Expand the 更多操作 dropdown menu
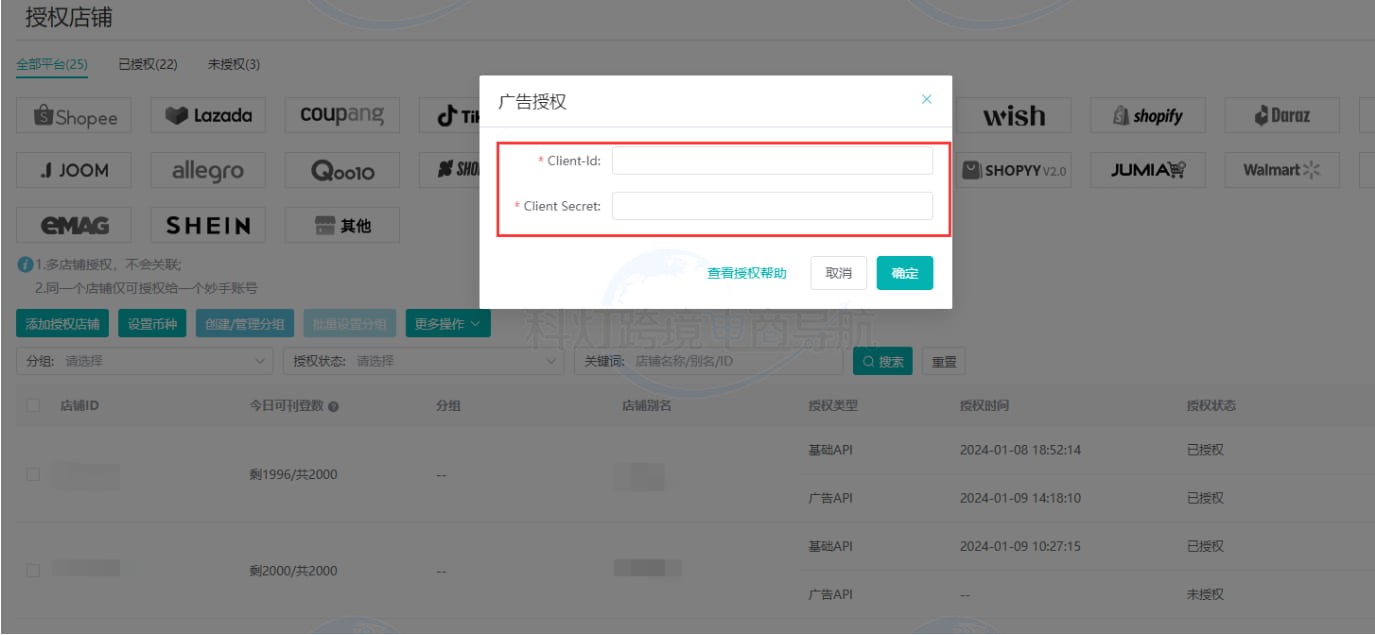Viewport: 1375px width, 635px height. point(447,324)
